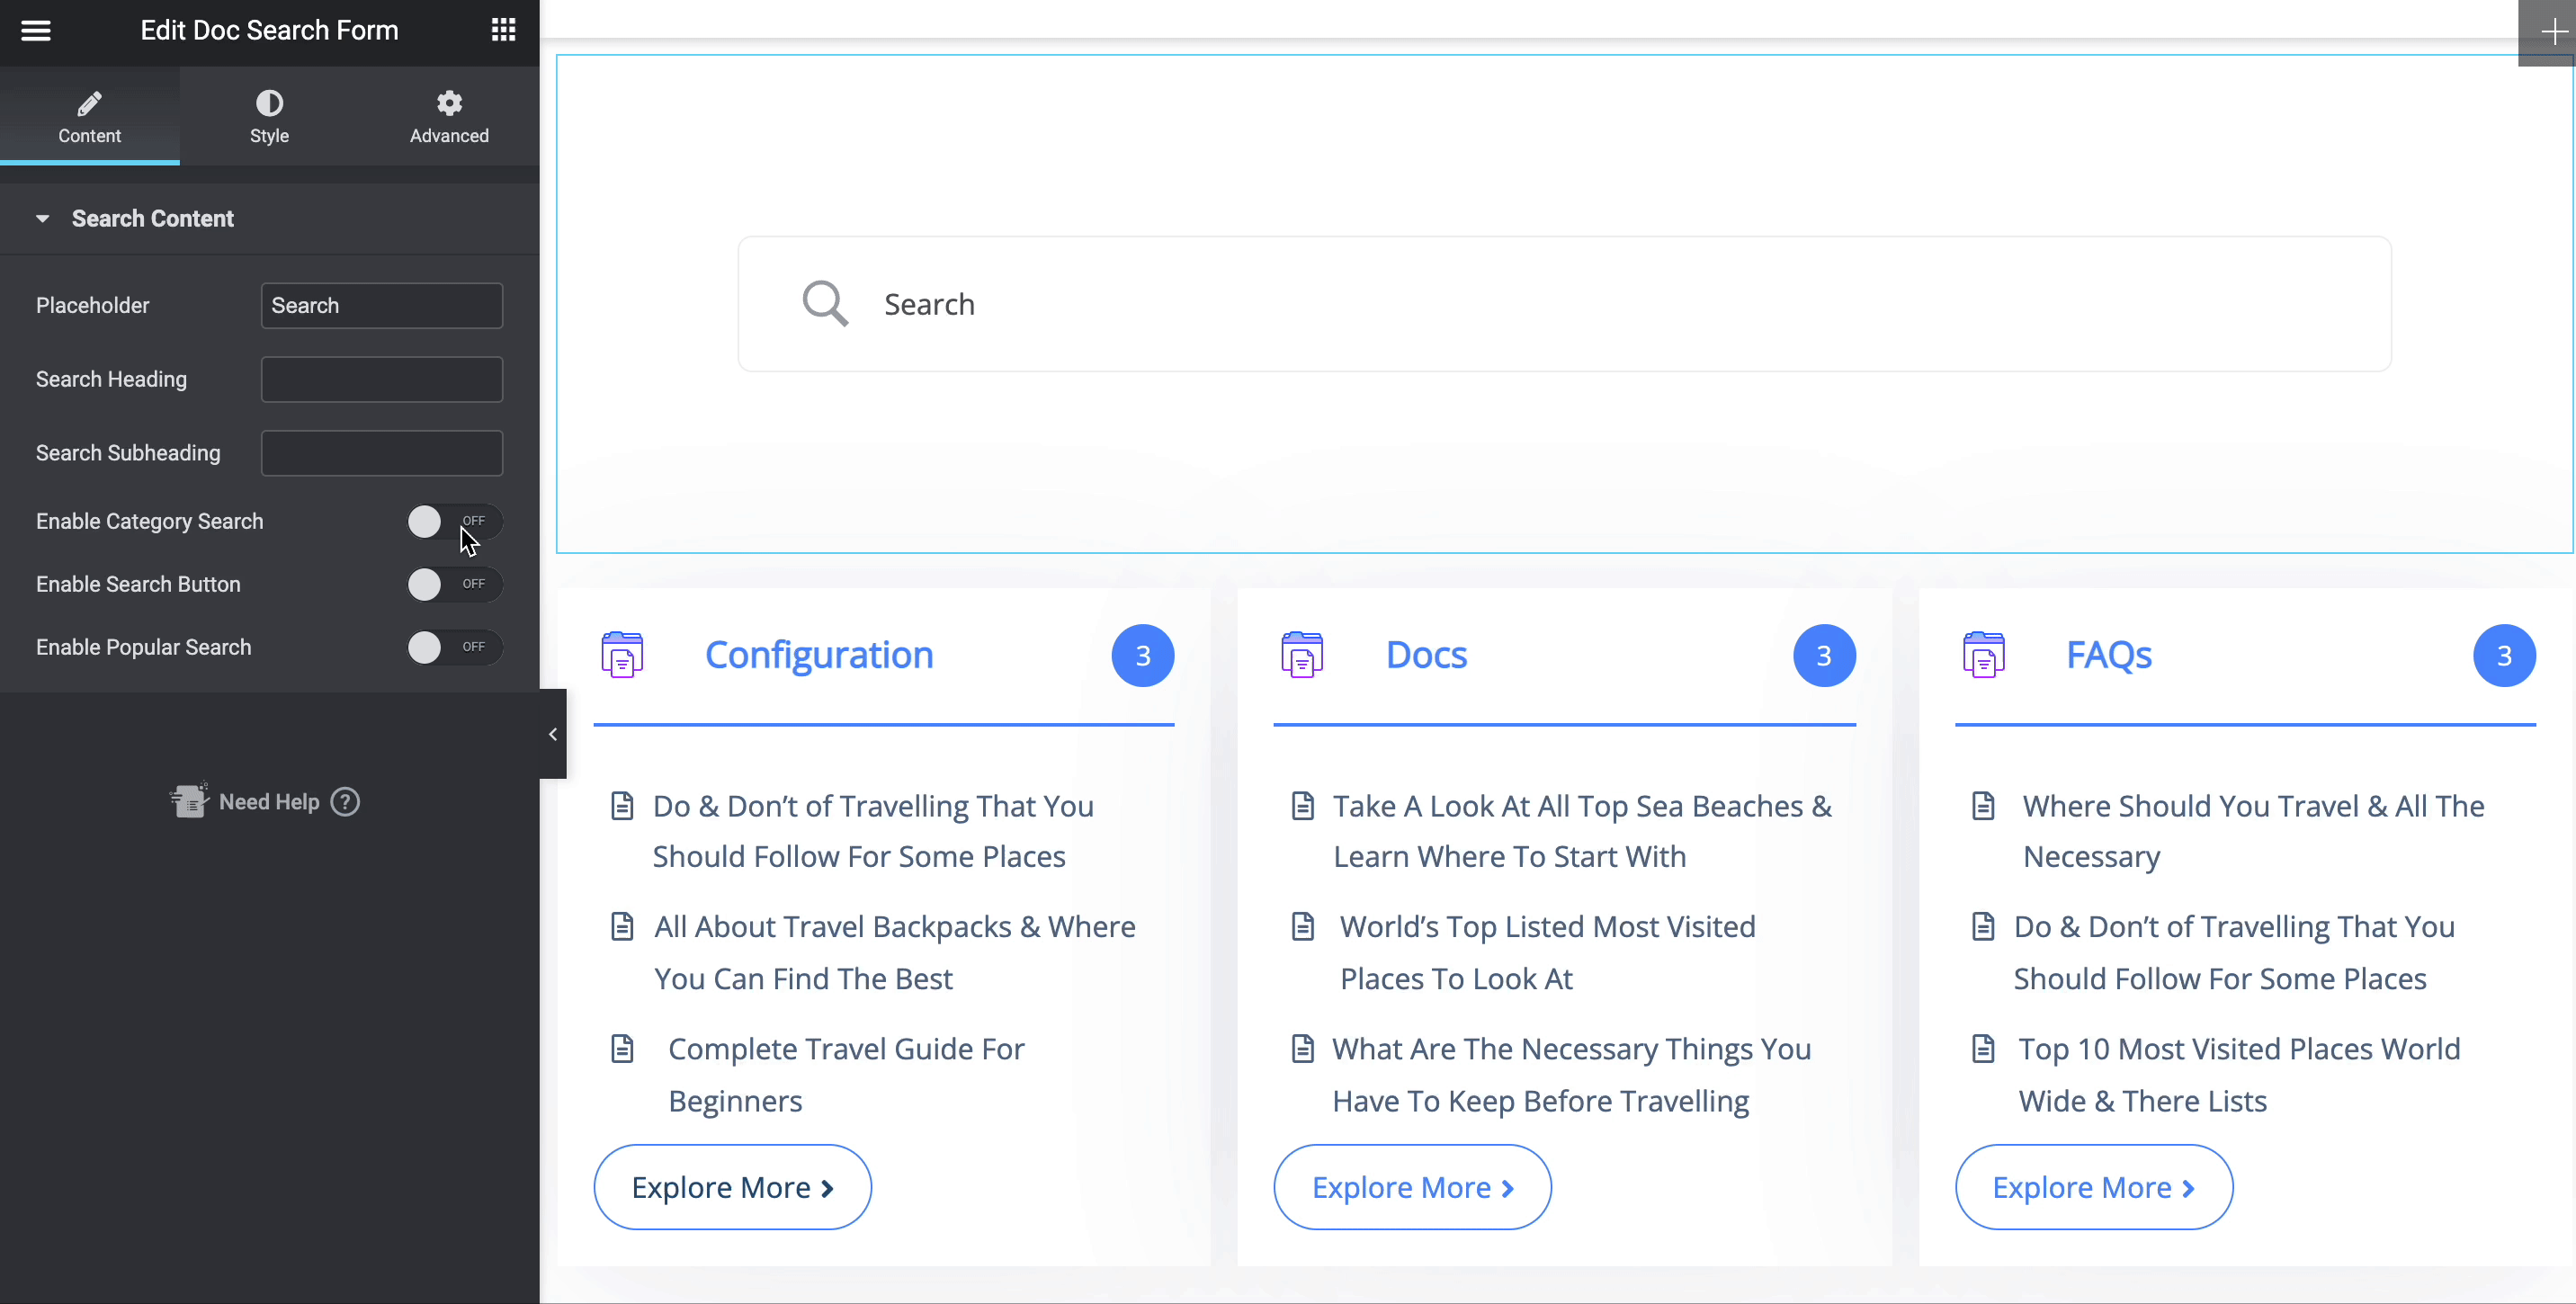The height and width of the screenshot is (1304, 2576).
Task: Switch to the Style tab
Action: pos(269,116)
